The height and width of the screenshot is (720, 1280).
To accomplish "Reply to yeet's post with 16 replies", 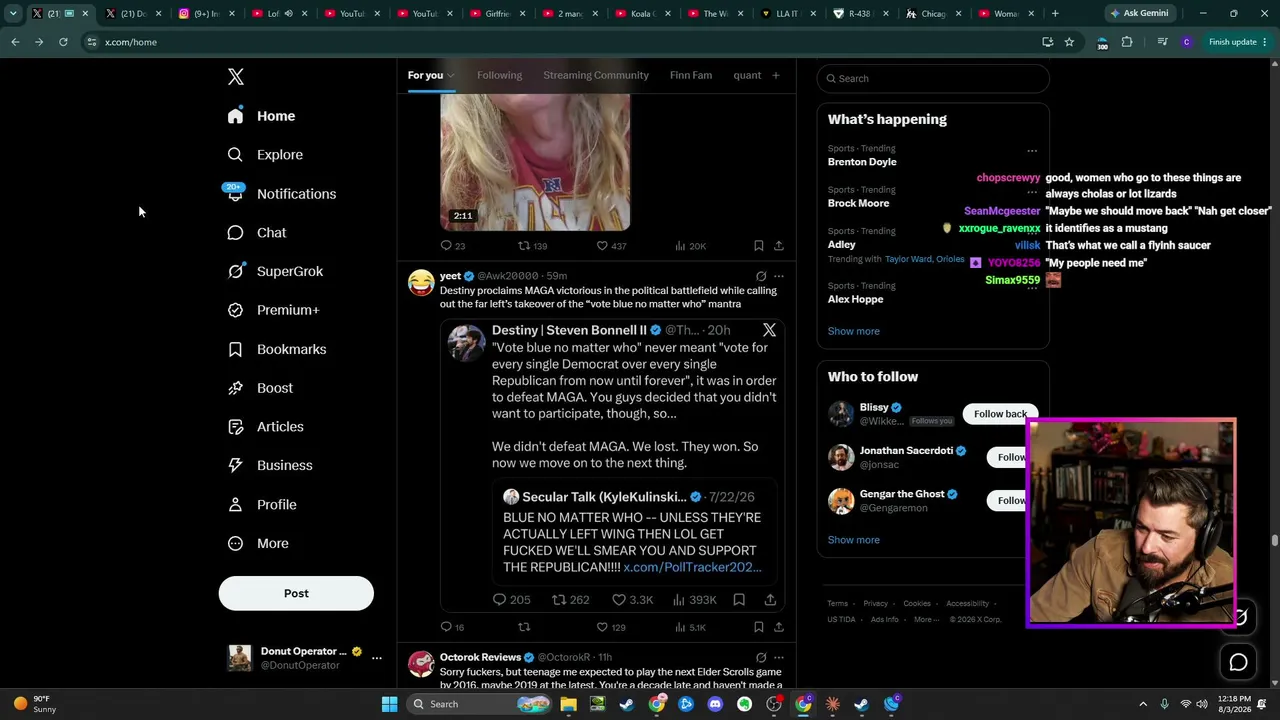I will click(x=452, y=627).
